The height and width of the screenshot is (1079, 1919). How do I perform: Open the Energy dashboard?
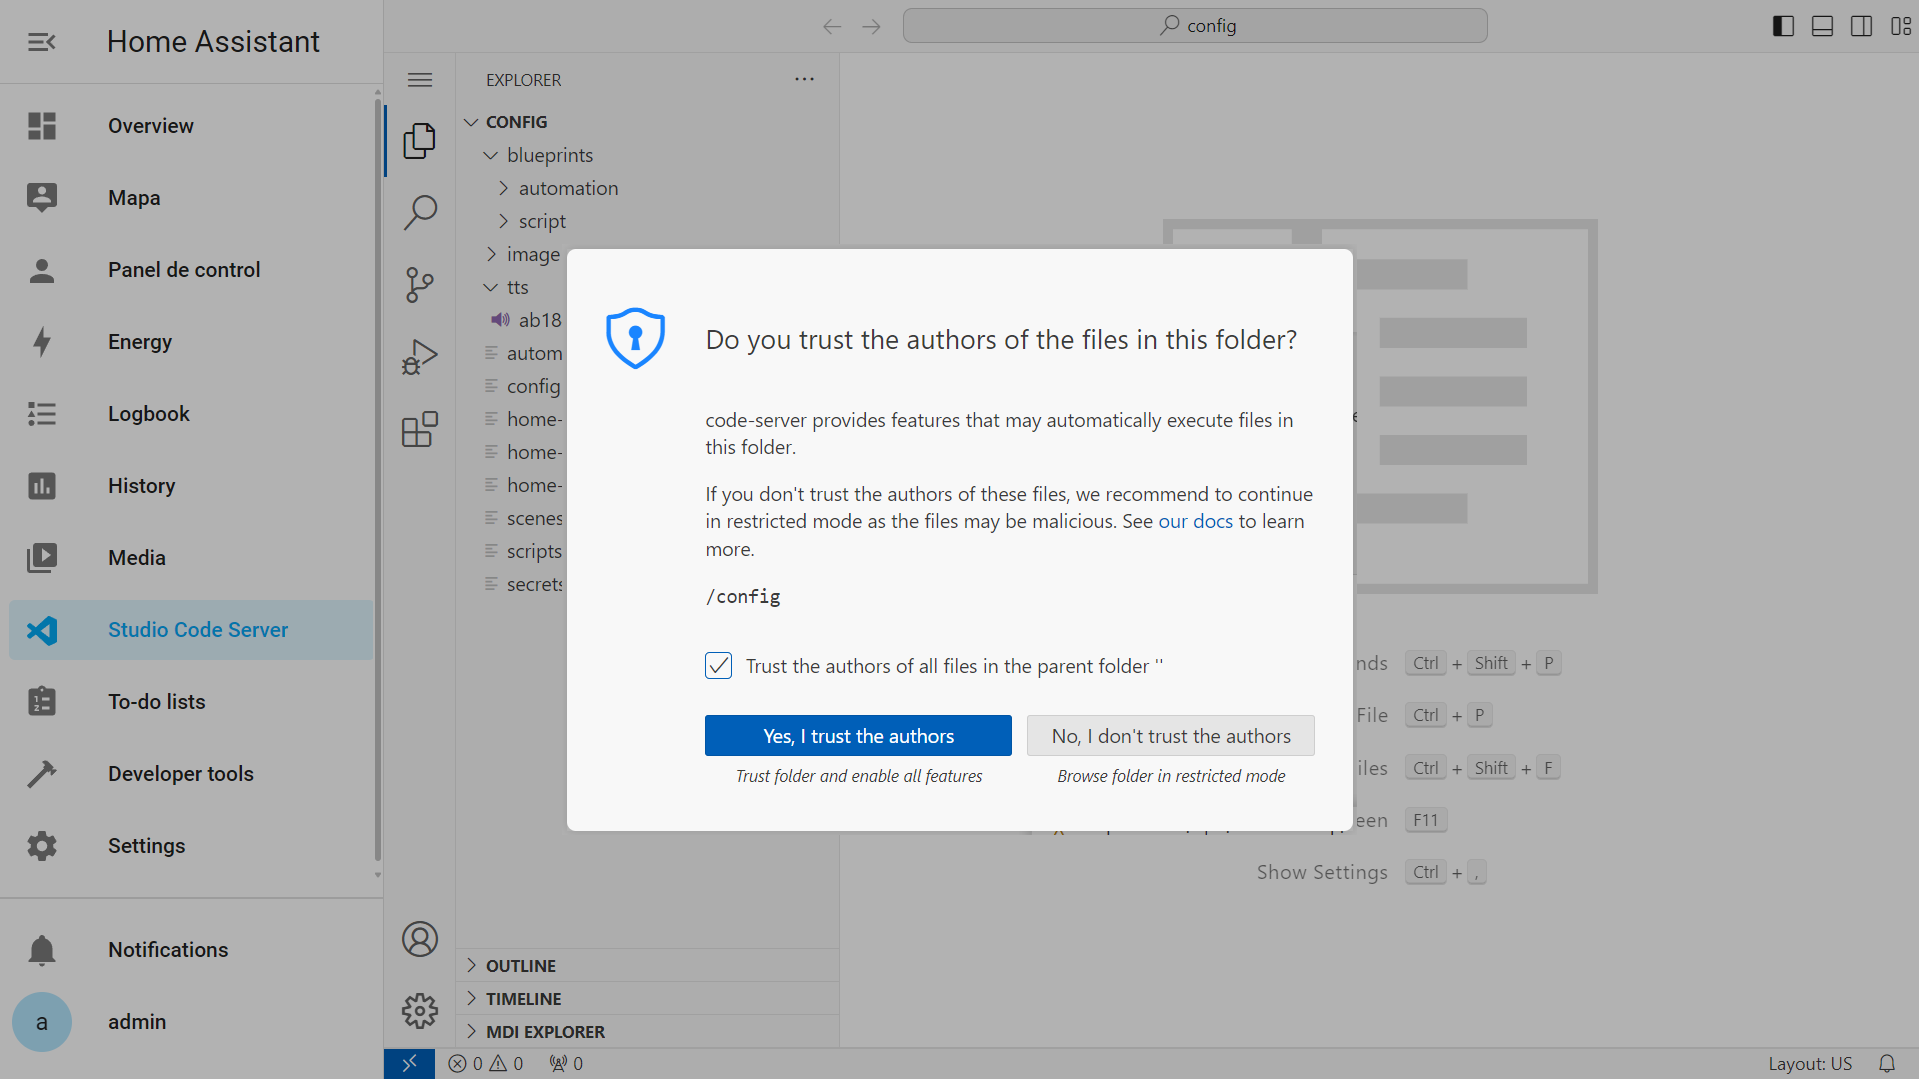point(191,342)
